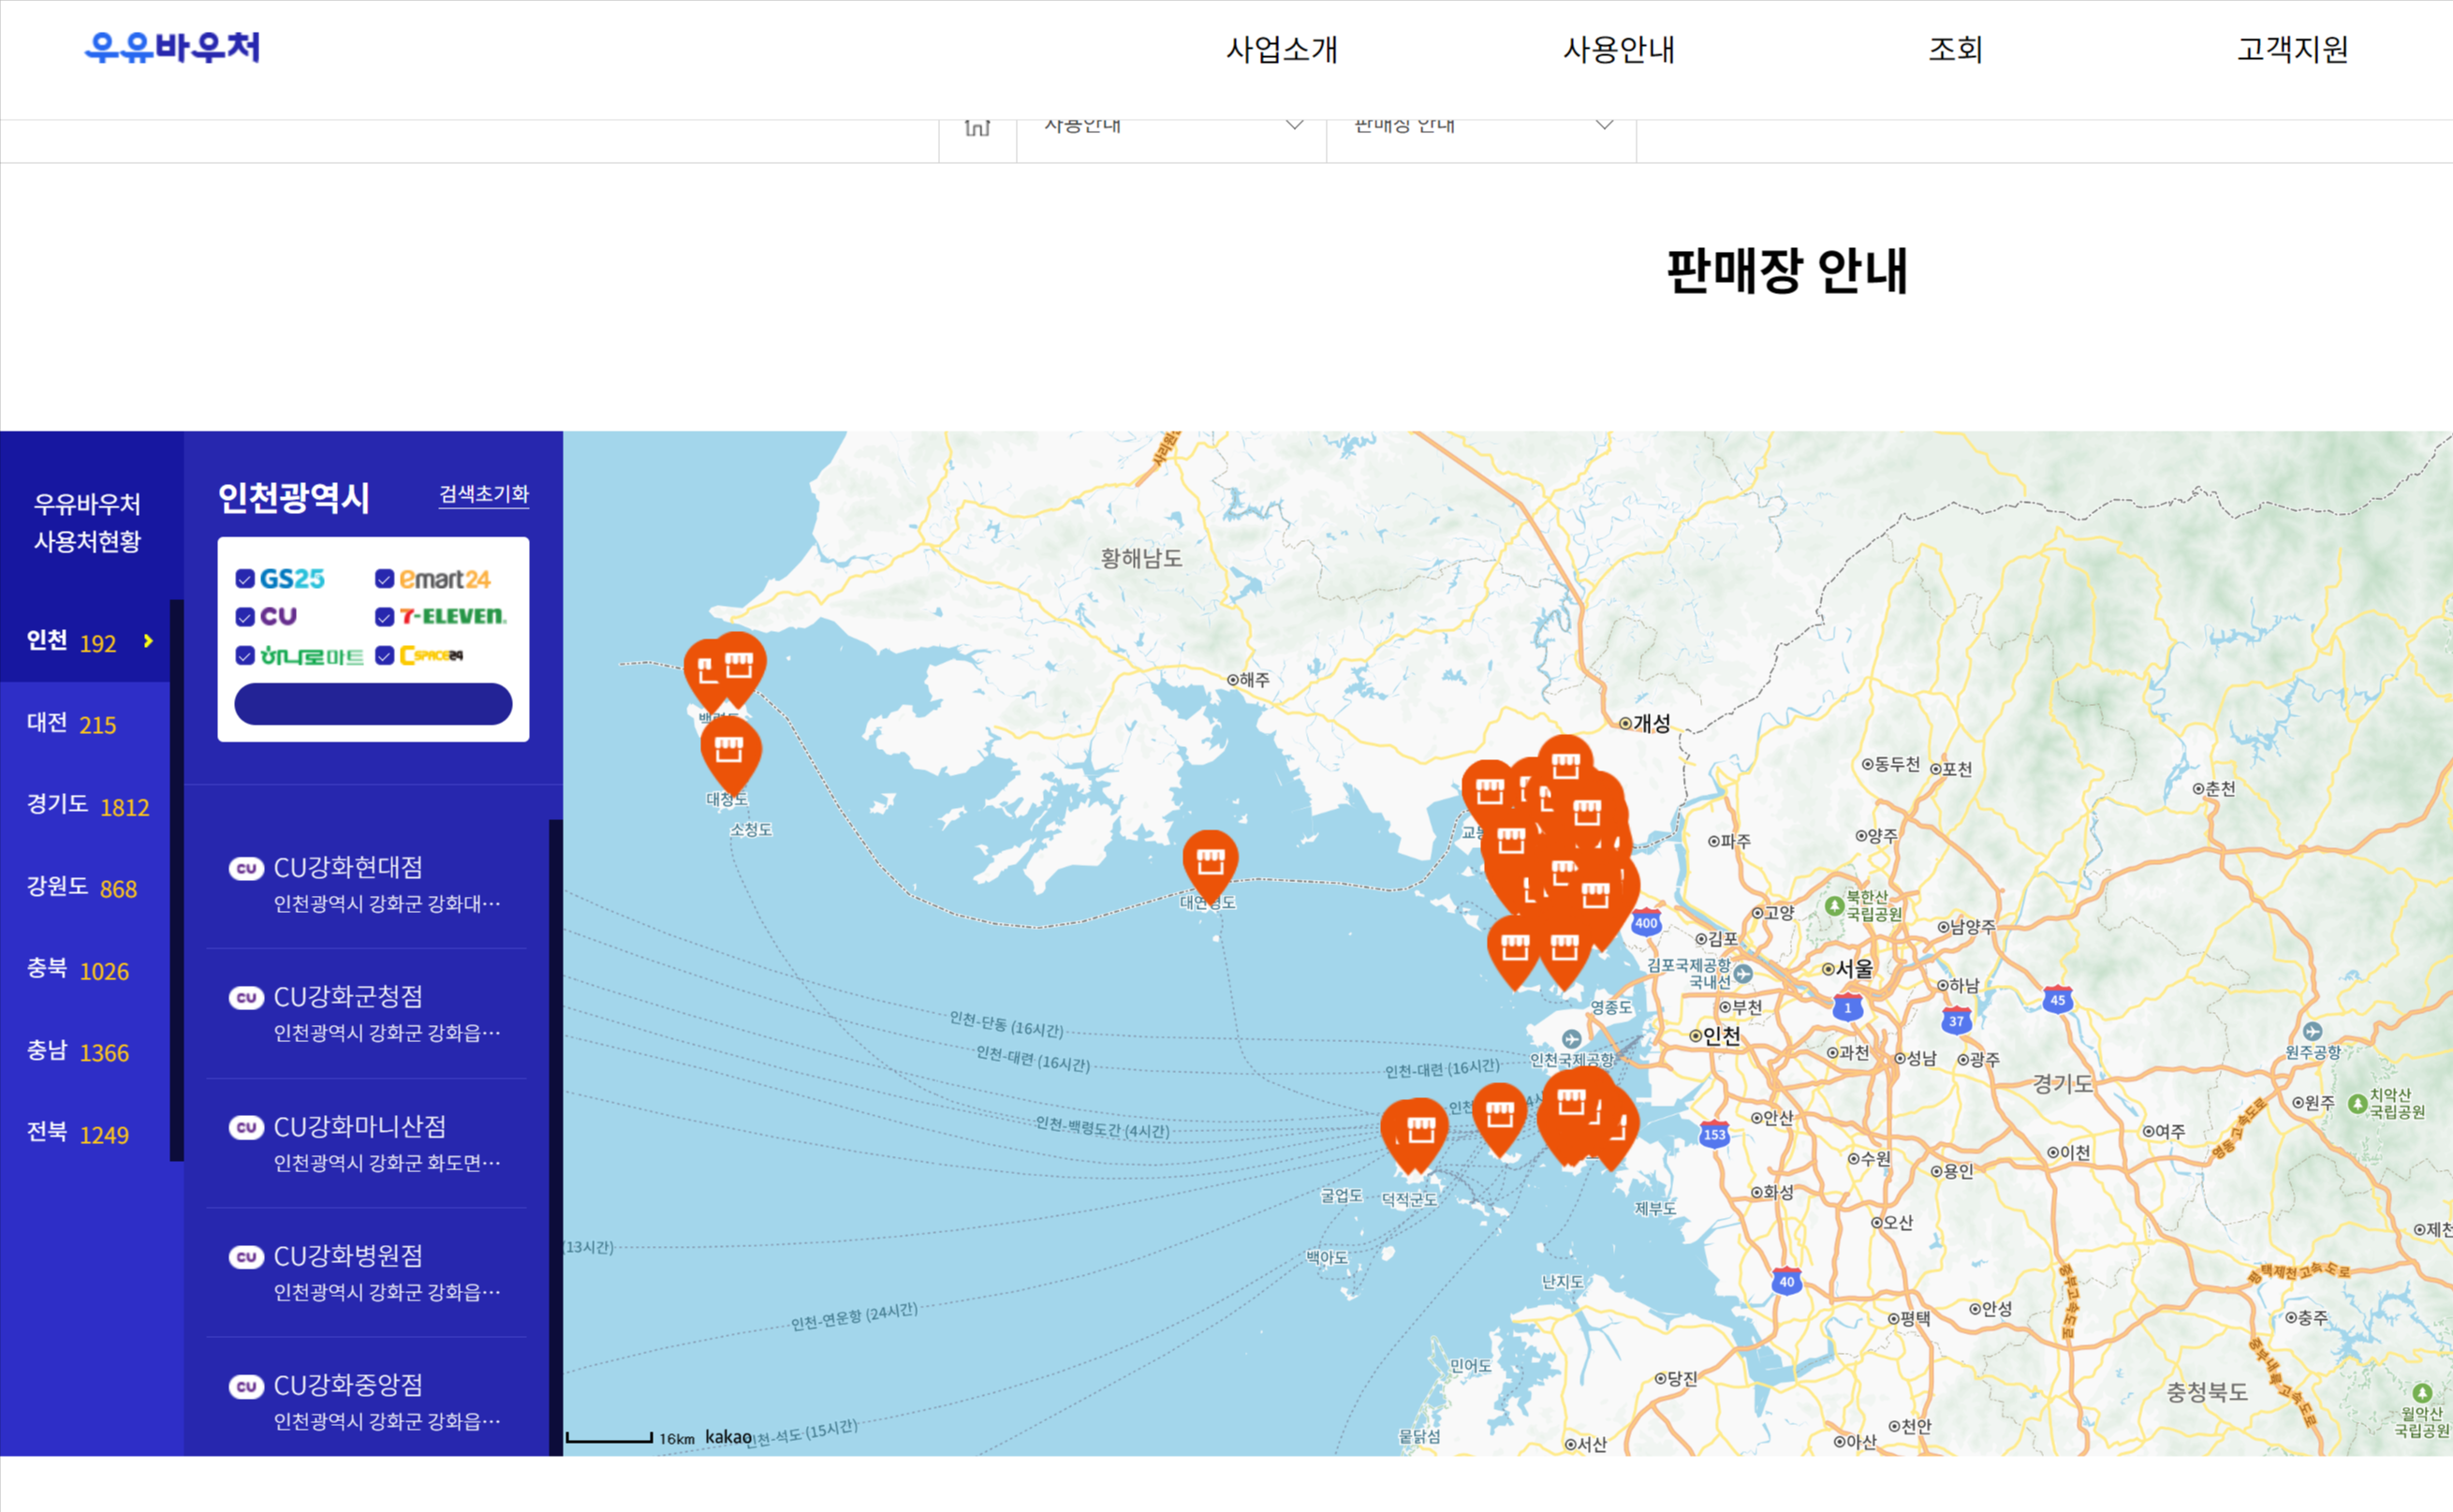
Task: Click the home icon in breadcrumb bar
Action: click(x=977, y=128)
